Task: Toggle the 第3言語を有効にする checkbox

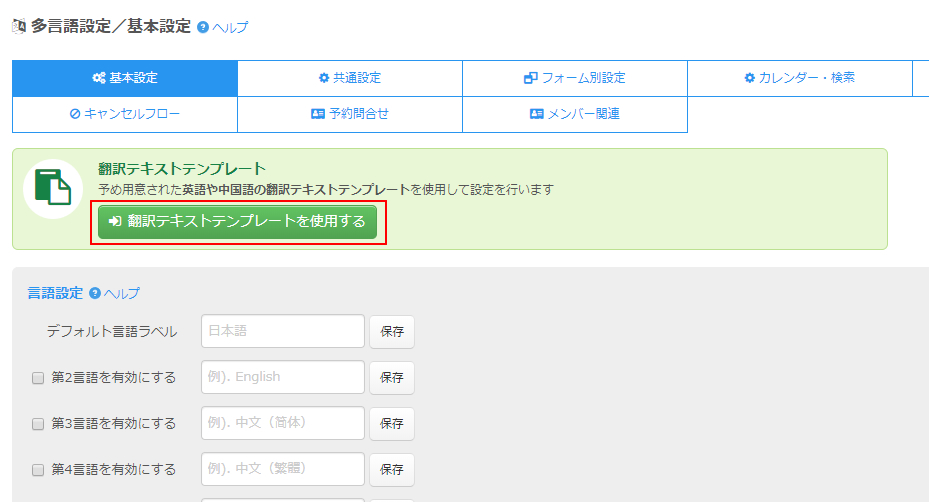Action: [38, 424]
